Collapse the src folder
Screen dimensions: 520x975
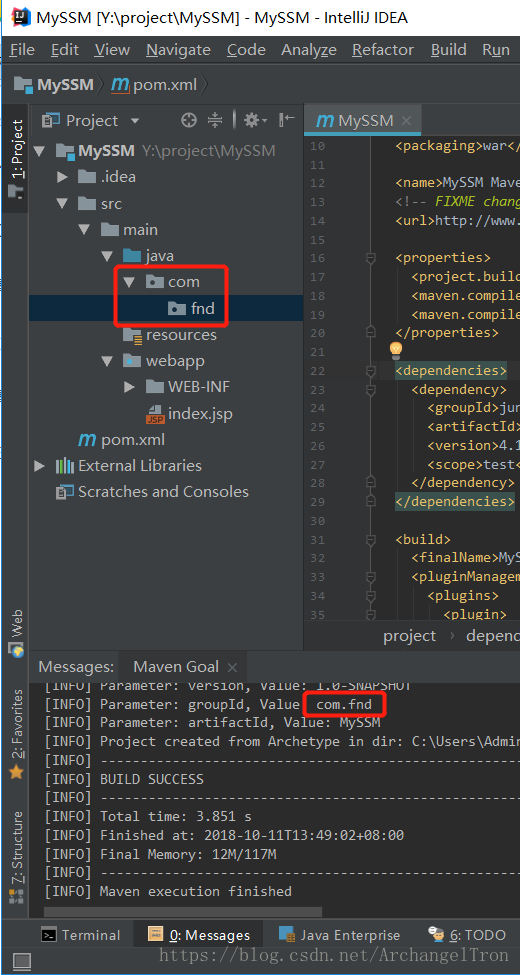(62, 203)
